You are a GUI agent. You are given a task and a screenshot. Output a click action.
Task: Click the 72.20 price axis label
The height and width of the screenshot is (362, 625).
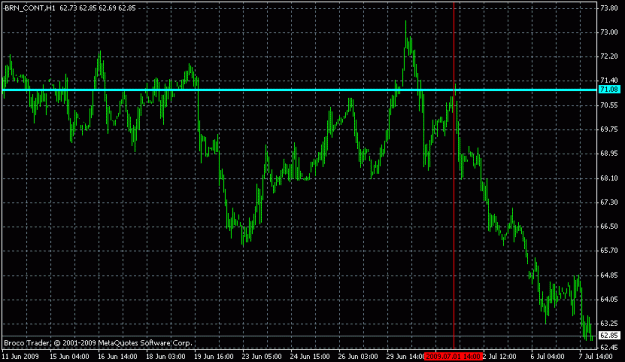click(609, 56)
